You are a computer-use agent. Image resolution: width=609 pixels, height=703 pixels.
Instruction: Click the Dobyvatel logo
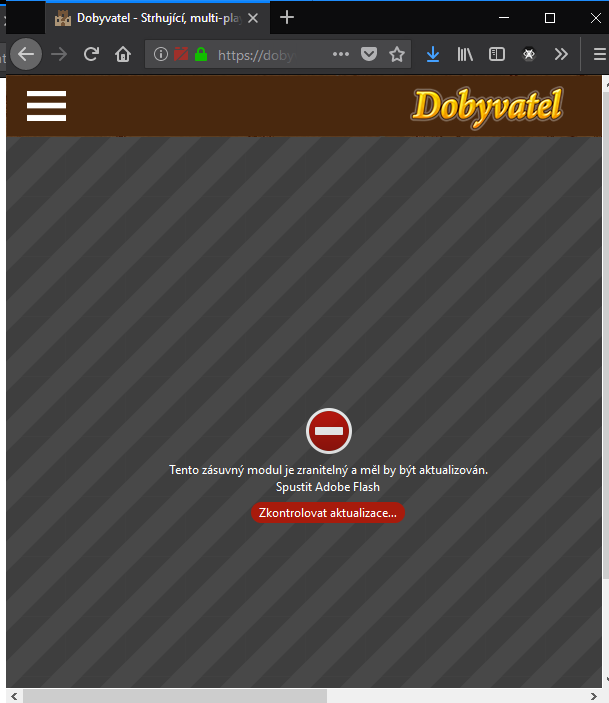tap(487, 105)
